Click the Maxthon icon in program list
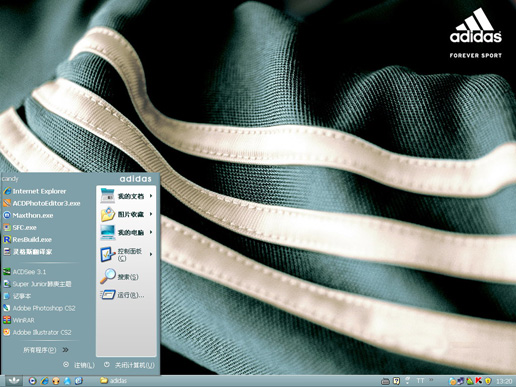 click(7, 215)
